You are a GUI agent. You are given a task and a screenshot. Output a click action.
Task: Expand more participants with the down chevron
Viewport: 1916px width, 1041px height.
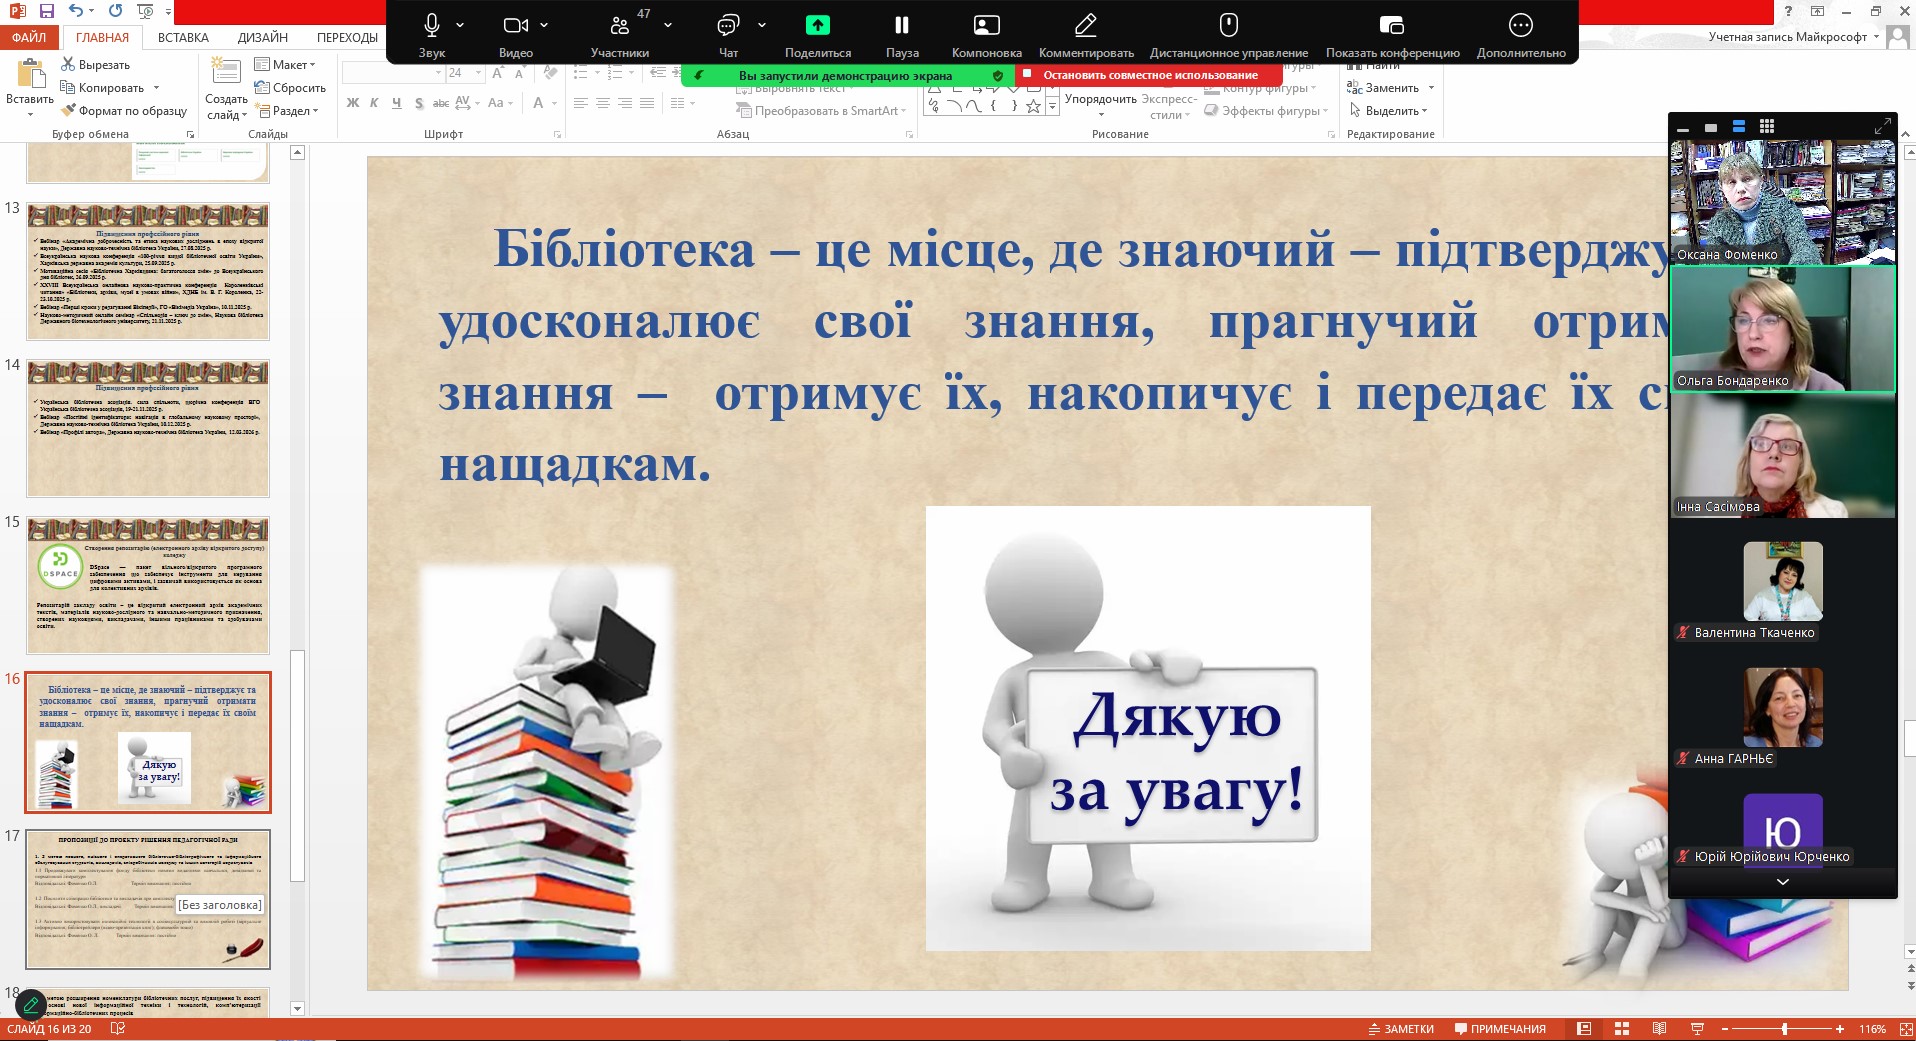(1782, 882)
